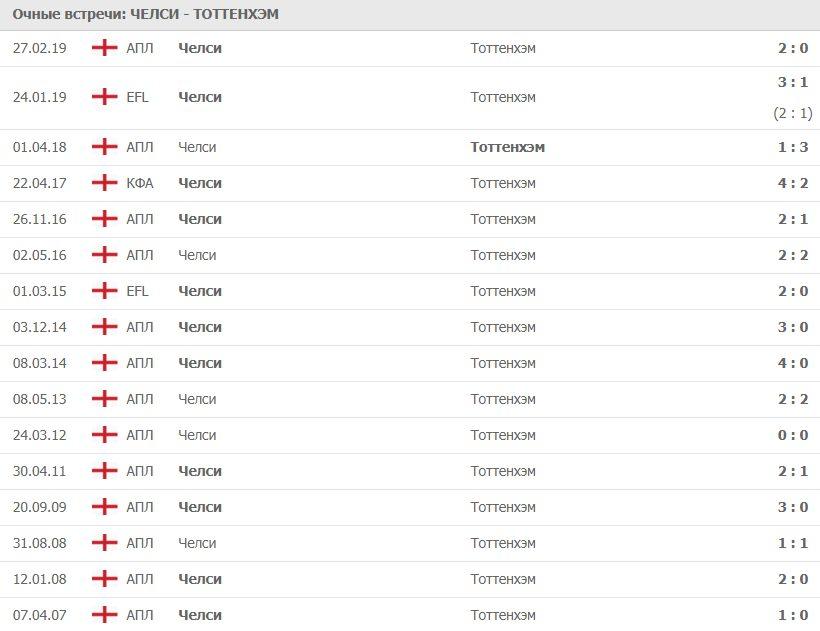The width and height of the screenshot is (820, 631).
Task: Select the England flag in the 31.08.08 row
Action: [104, 543]
